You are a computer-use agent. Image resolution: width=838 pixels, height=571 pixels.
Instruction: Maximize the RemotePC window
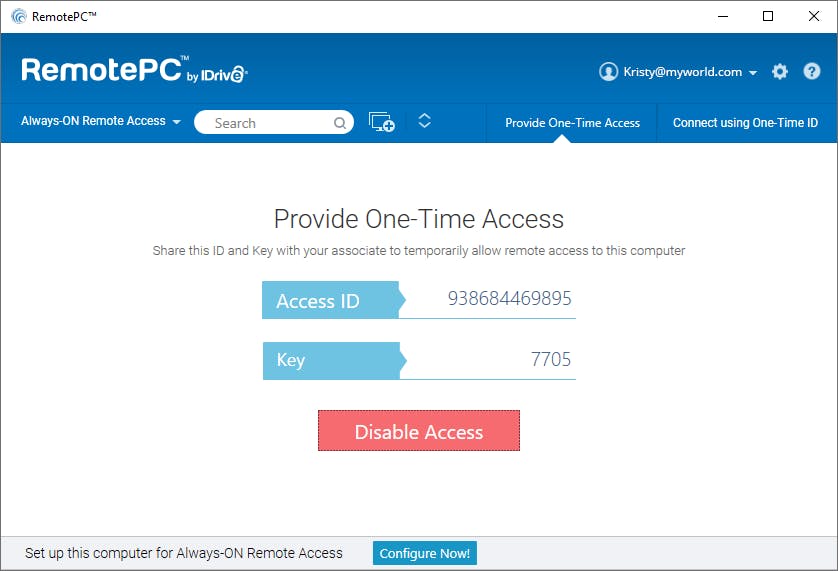[x=768, y=17]
